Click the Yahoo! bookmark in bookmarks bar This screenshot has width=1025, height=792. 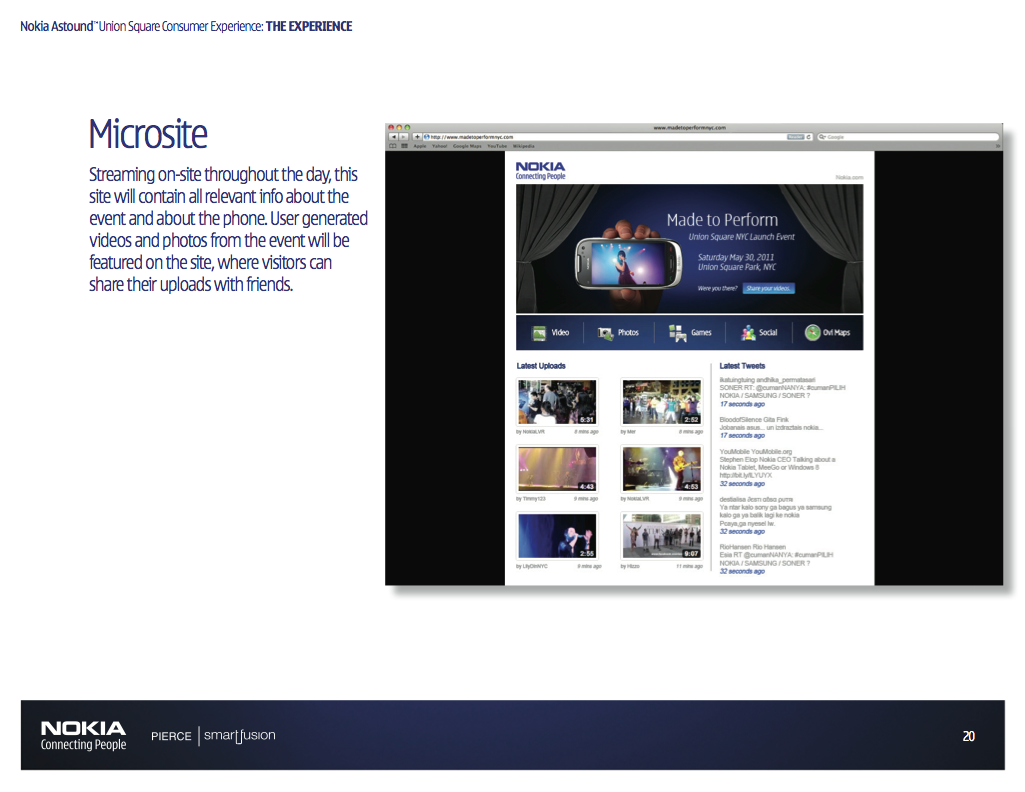tap(439, 146)
